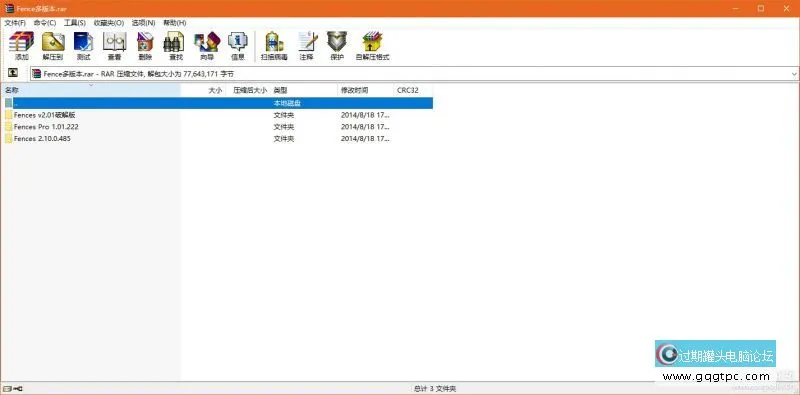Click folder icon of Fences v2.01破解版
Viewport: 800px width, 395px height.
coord(9,115)
